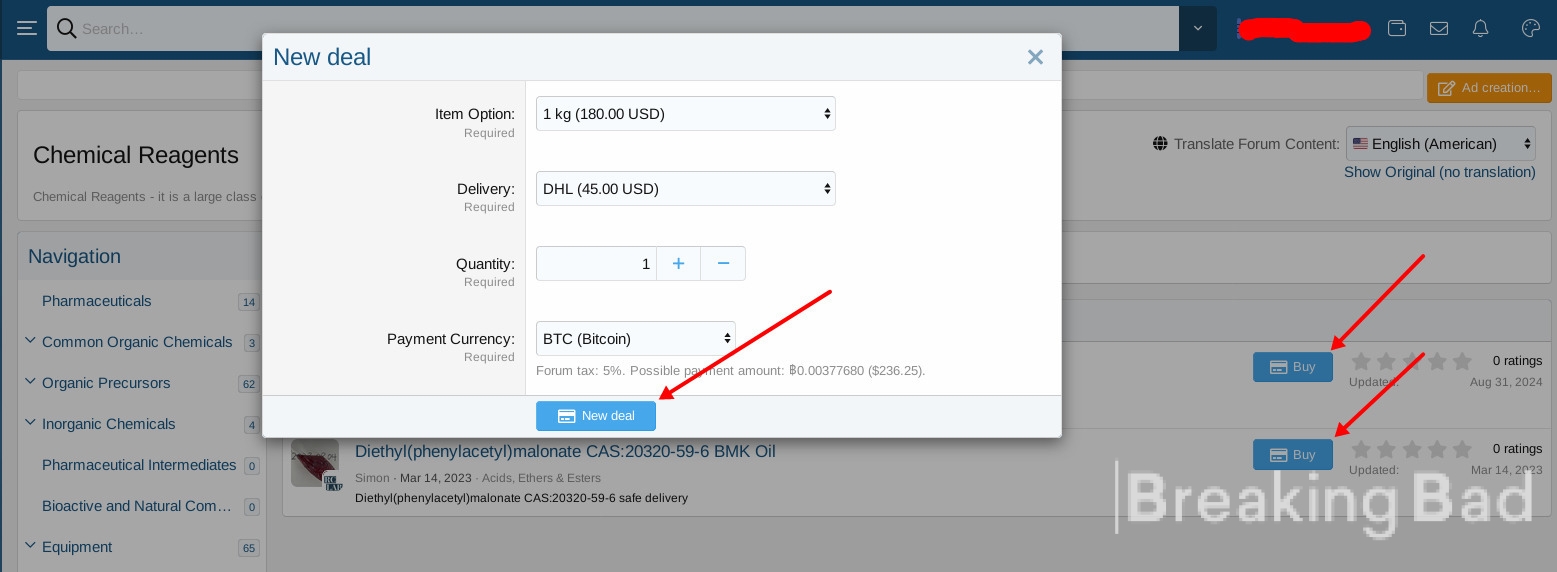
Task: Click the fifth rating star in Aug 31, 2024 row
Action: tap(1462, 361)
